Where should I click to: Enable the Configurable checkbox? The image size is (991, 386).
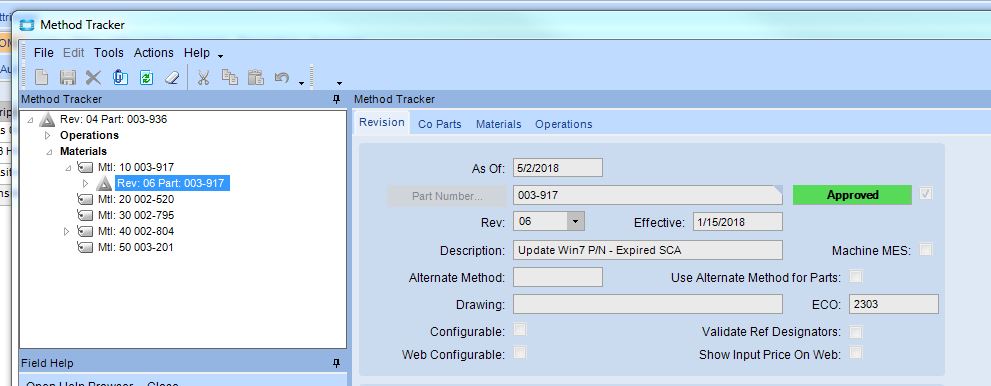[520, 330]
